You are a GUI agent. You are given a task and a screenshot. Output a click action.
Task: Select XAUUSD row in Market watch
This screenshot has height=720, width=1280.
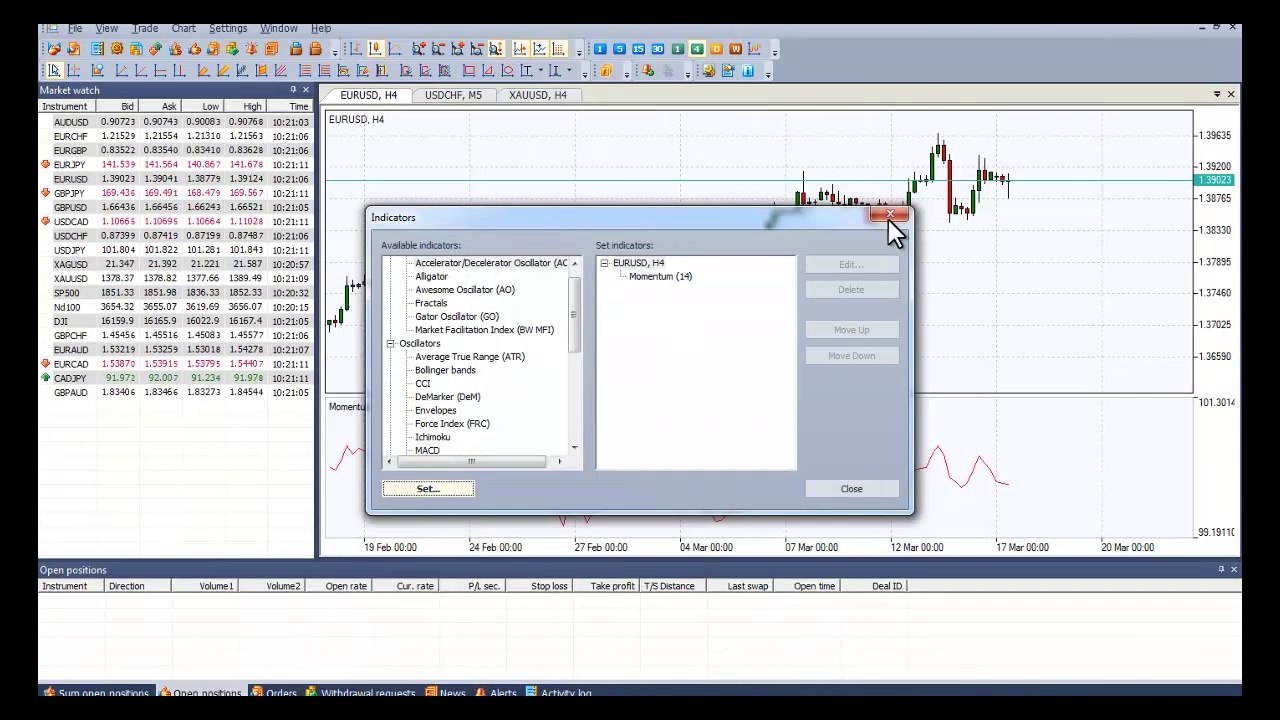pyautogui.click(x=175, y=279)
